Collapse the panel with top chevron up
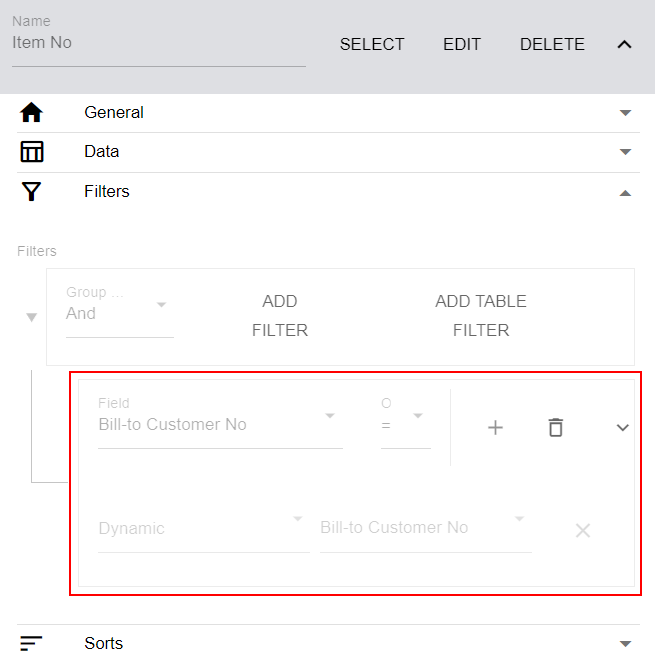The width and height of the screenshot is (655, 662). click(x=624, y=44)
